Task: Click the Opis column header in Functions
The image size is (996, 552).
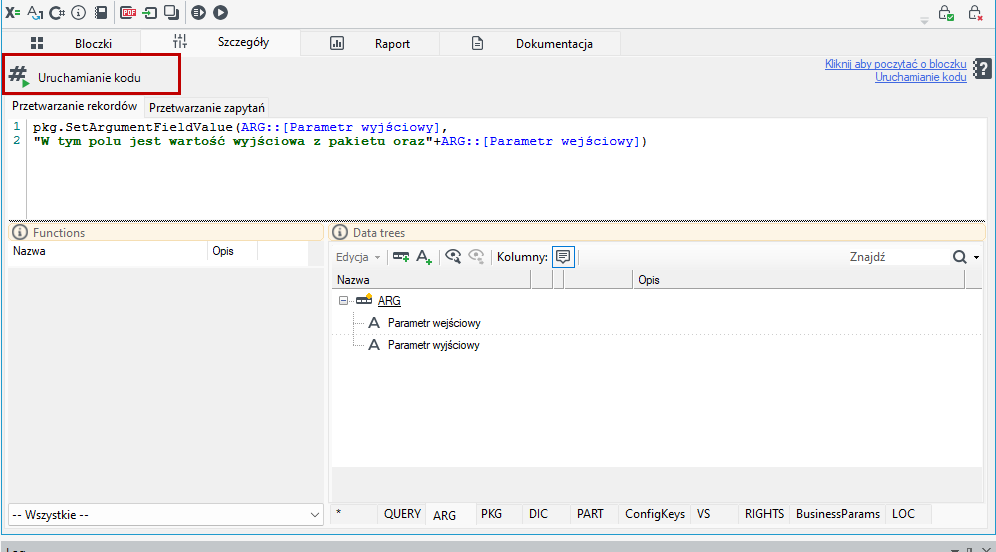Action: (232, 251)
